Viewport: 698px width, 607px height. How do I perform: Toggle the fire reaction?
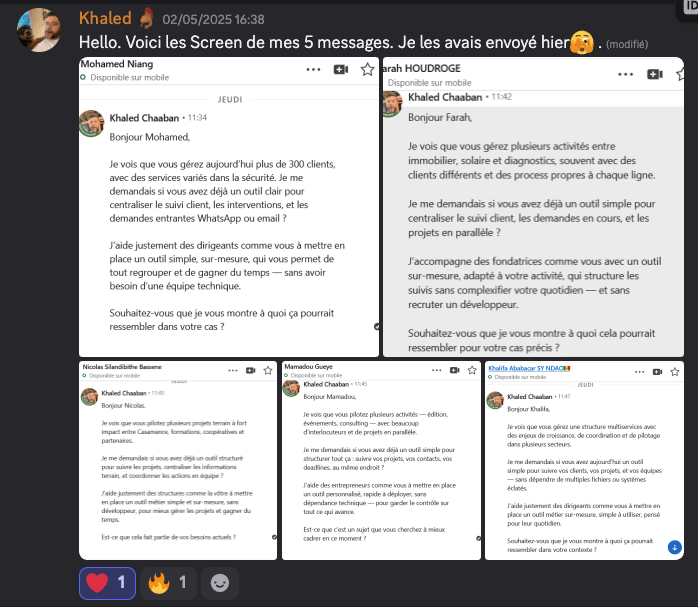pyautogui.click(x=168, y=583)
